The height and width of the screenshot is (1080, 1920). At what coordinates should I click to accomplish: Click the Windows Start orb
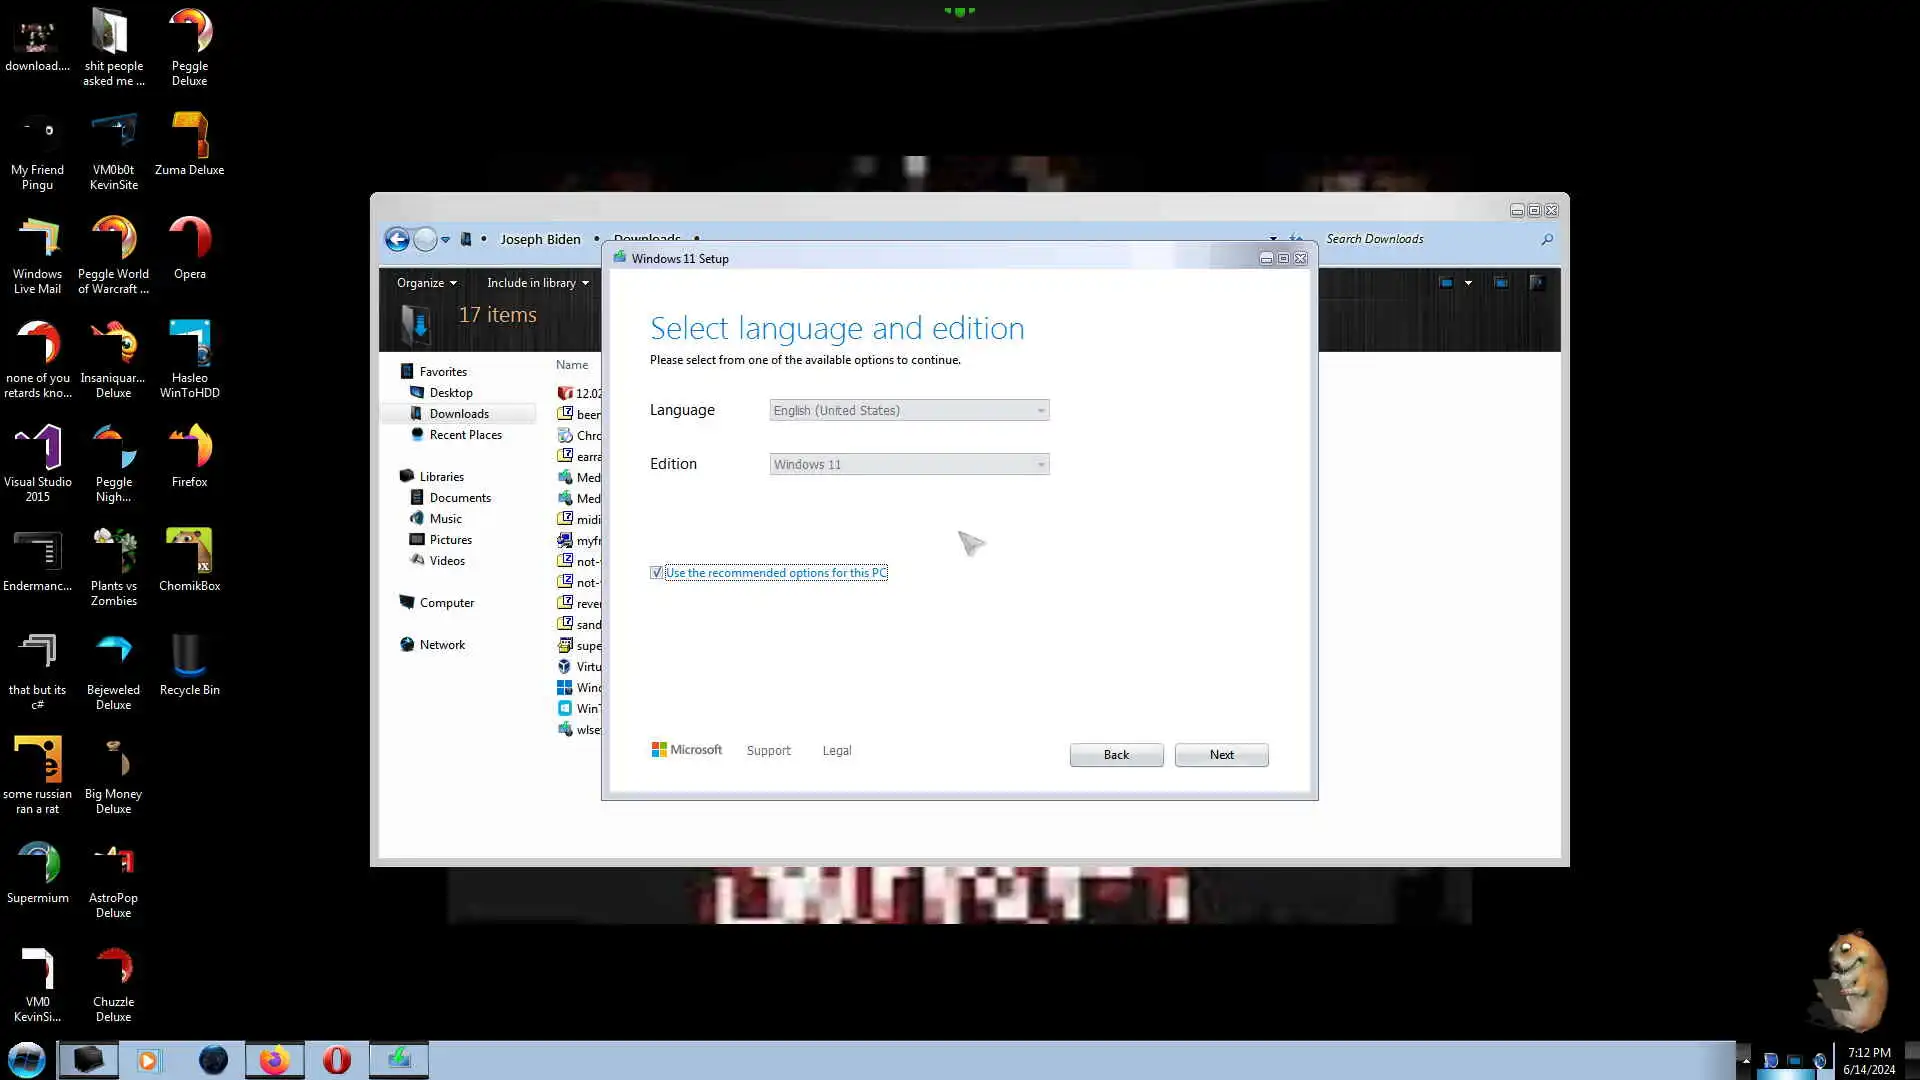pyautogui.click(x=27, y=1060)
